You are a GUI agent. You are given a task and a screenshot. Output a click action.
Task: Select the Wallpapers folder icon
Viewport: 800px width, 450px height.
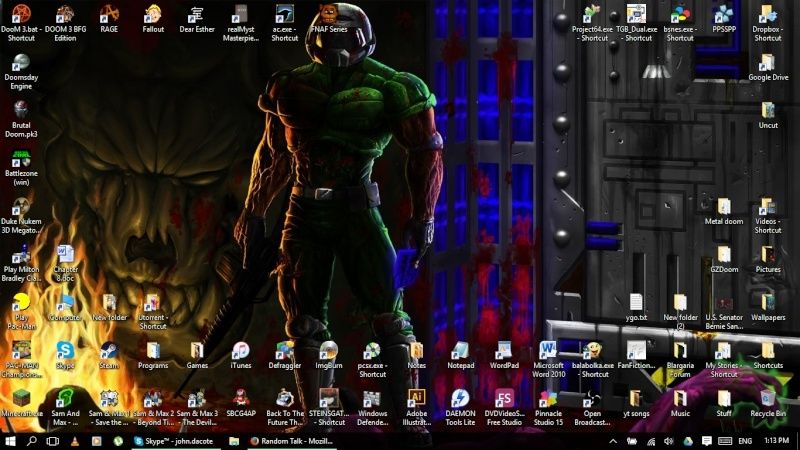point(768,302)
